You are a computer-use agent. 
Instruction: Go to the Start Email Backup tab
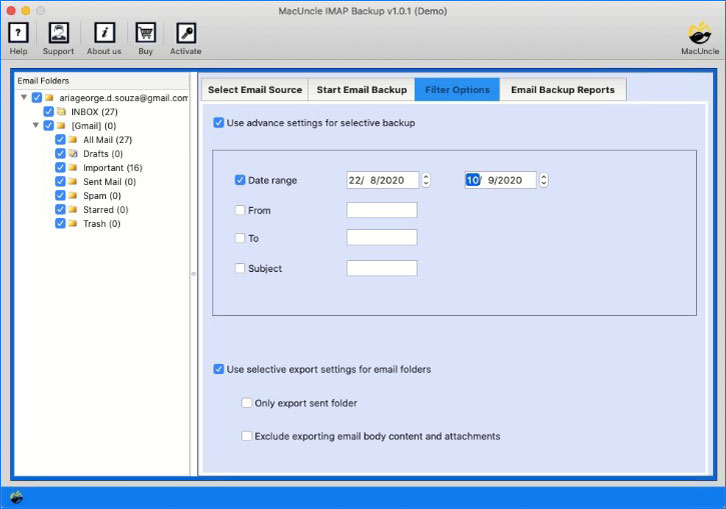pyautogui.click(x=361, y=90)
